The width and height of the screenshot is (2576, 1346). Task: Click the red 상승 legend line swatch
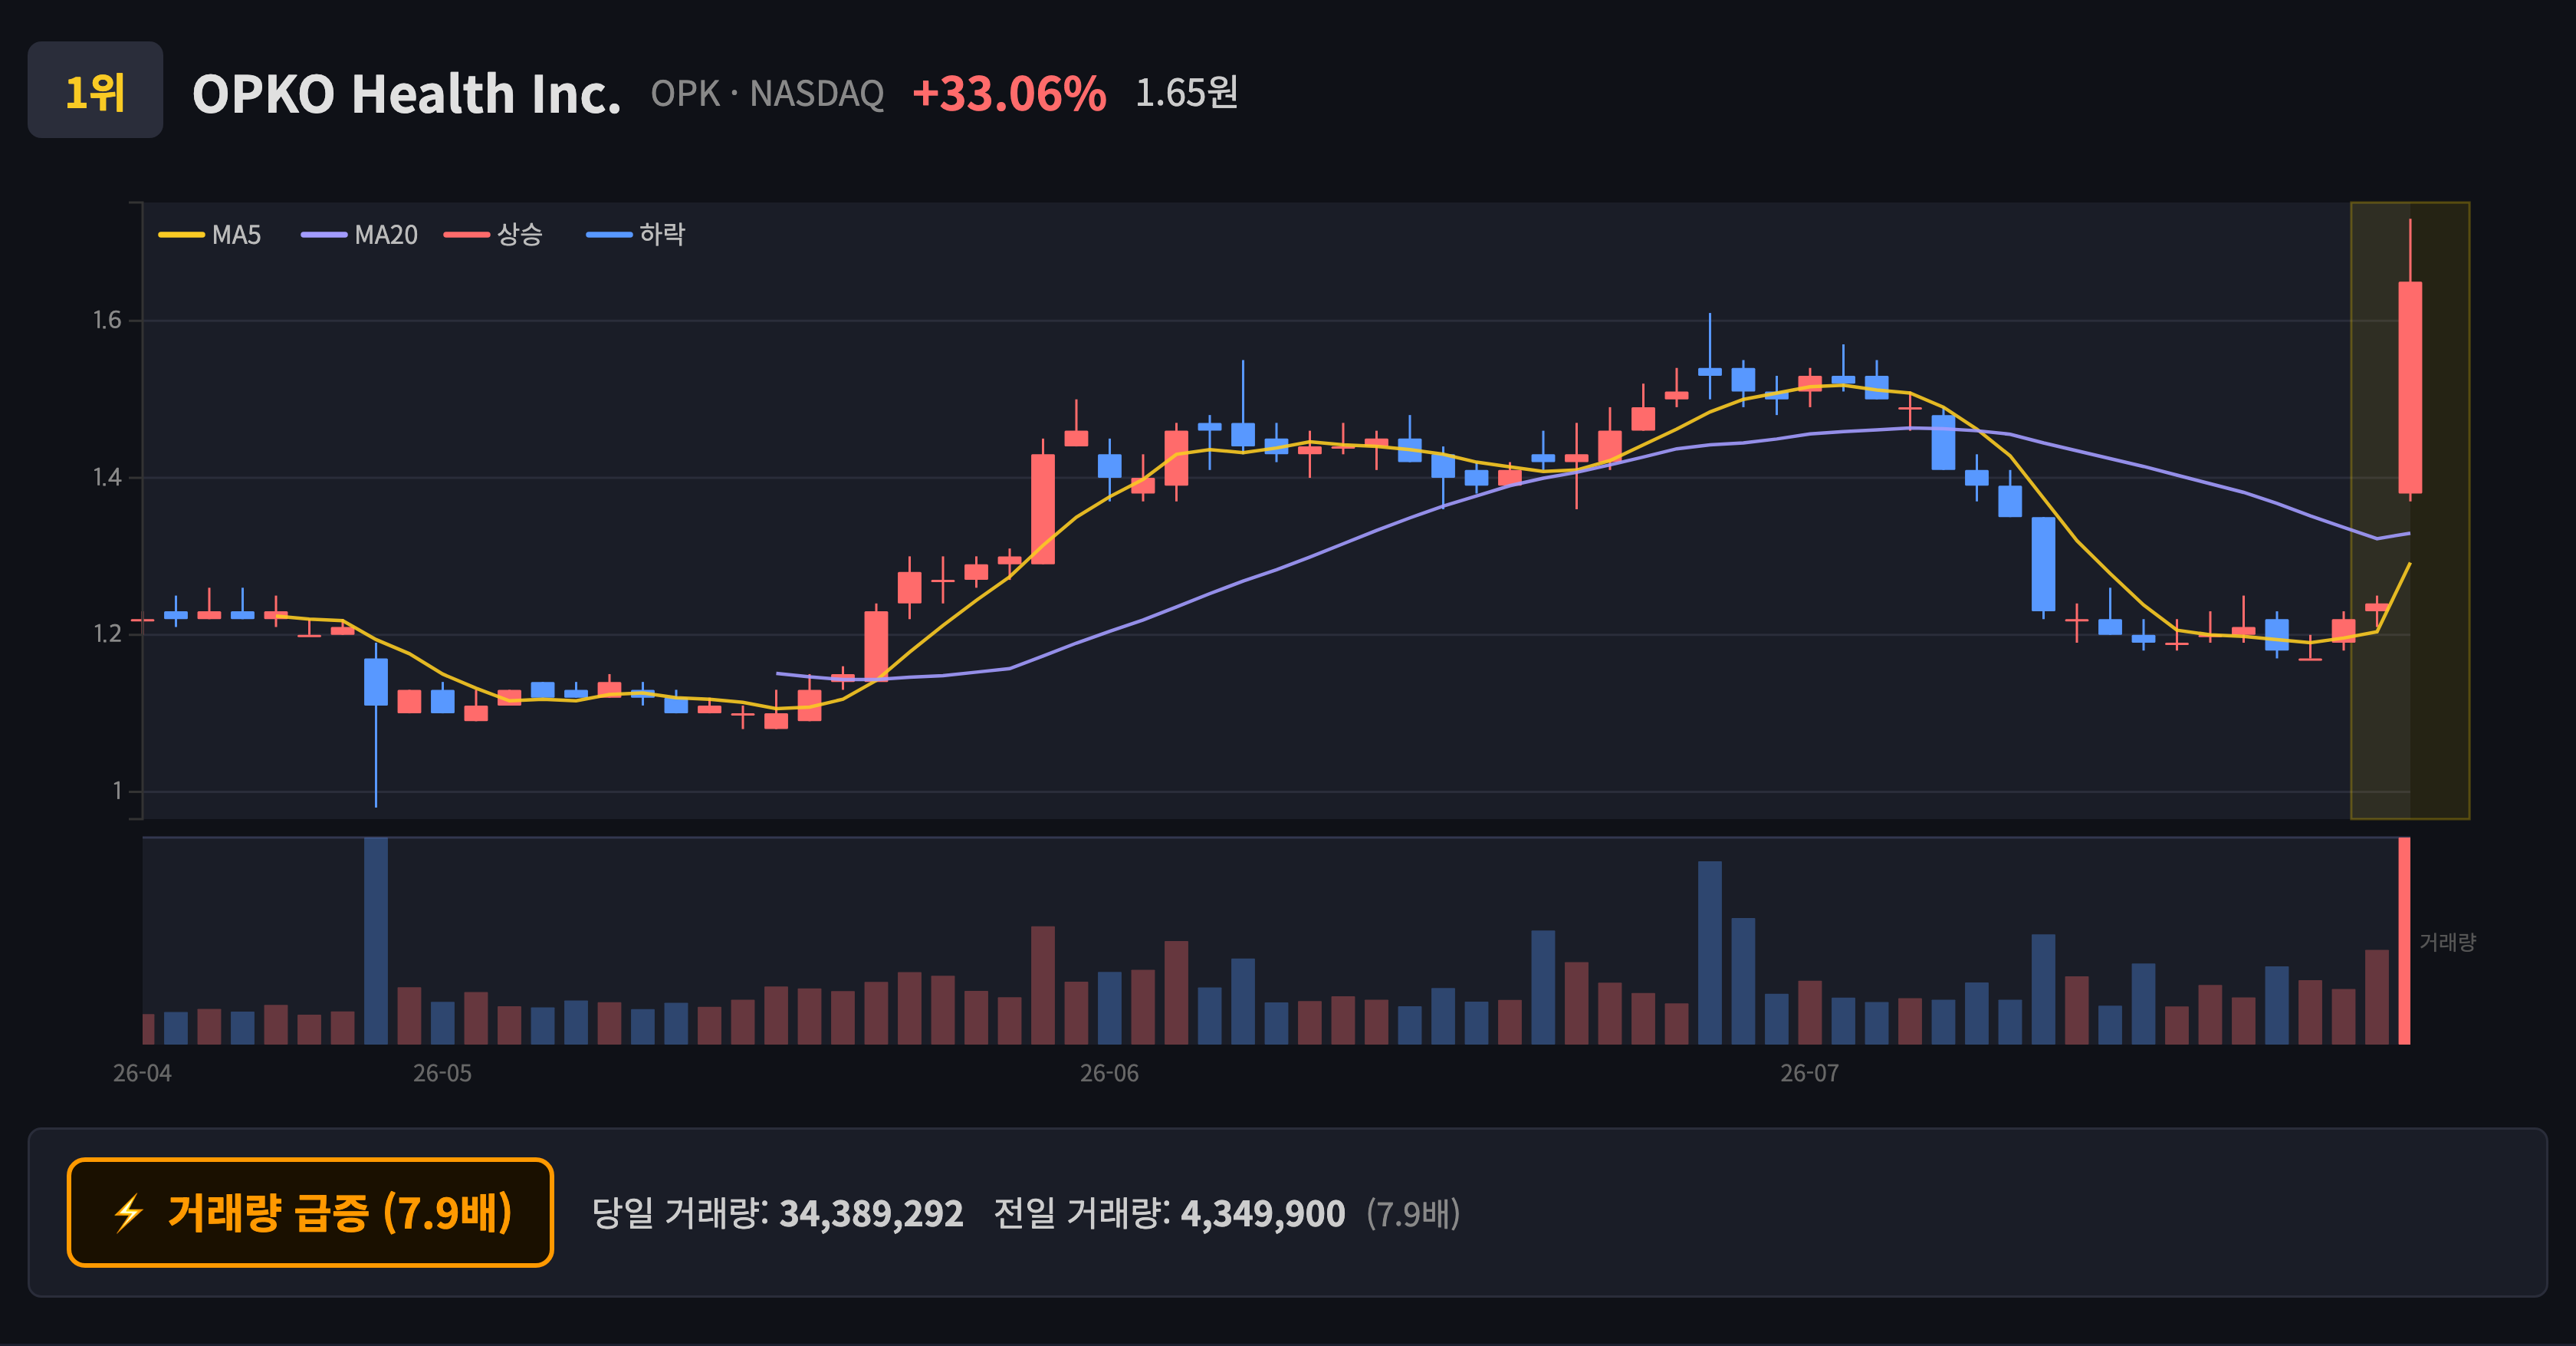pyautogui.click(x=467, y=235)
